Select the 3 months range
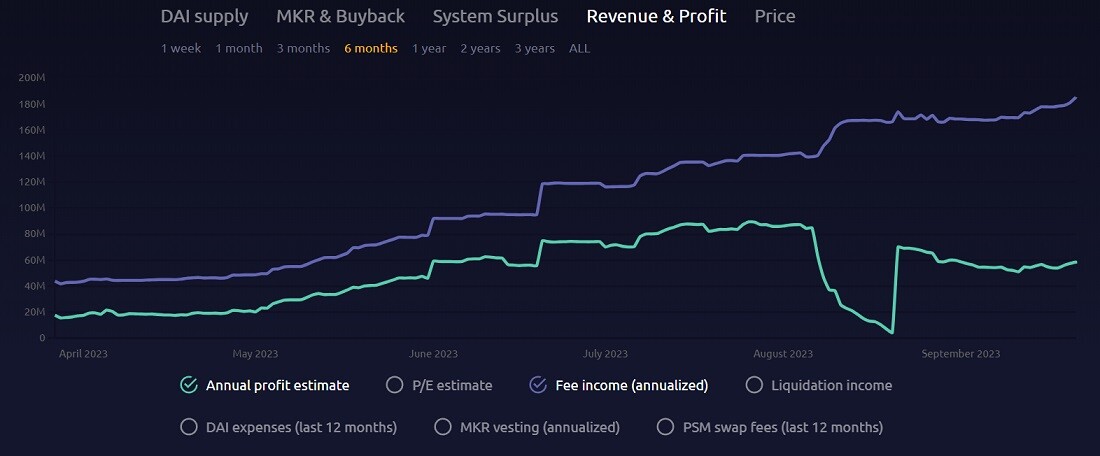 click(303, 48)
